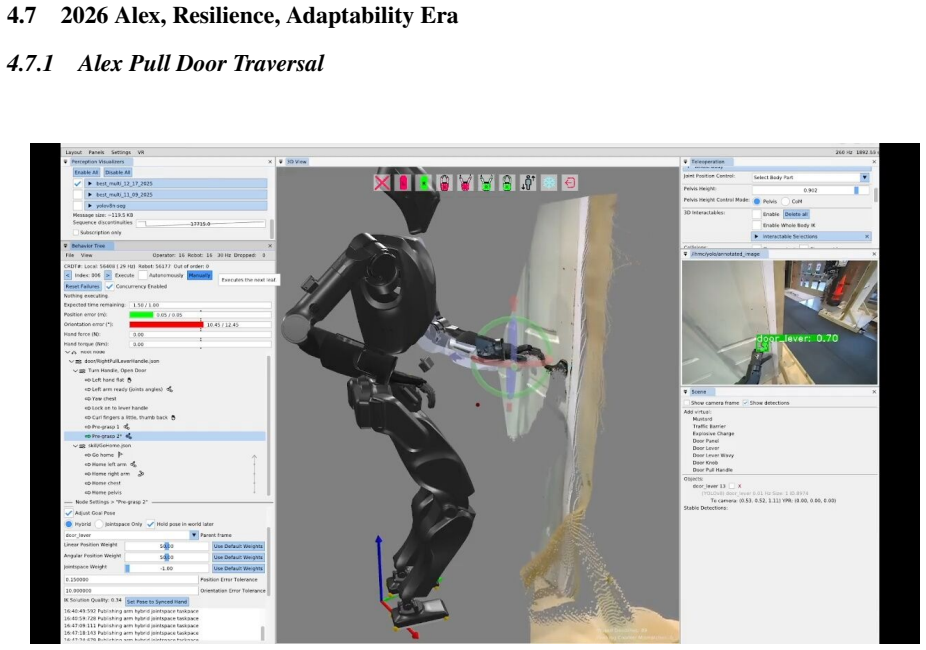Open the Settings menu
Screen dimensions: 926x650
pyautogui.click(x=120, y=152)
